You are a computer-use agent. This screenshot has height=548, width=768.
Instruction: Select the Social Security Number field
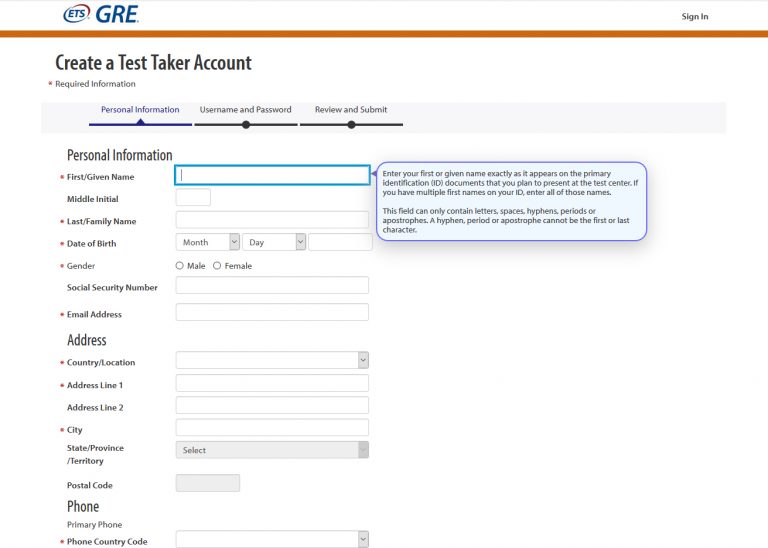point(272,286)
